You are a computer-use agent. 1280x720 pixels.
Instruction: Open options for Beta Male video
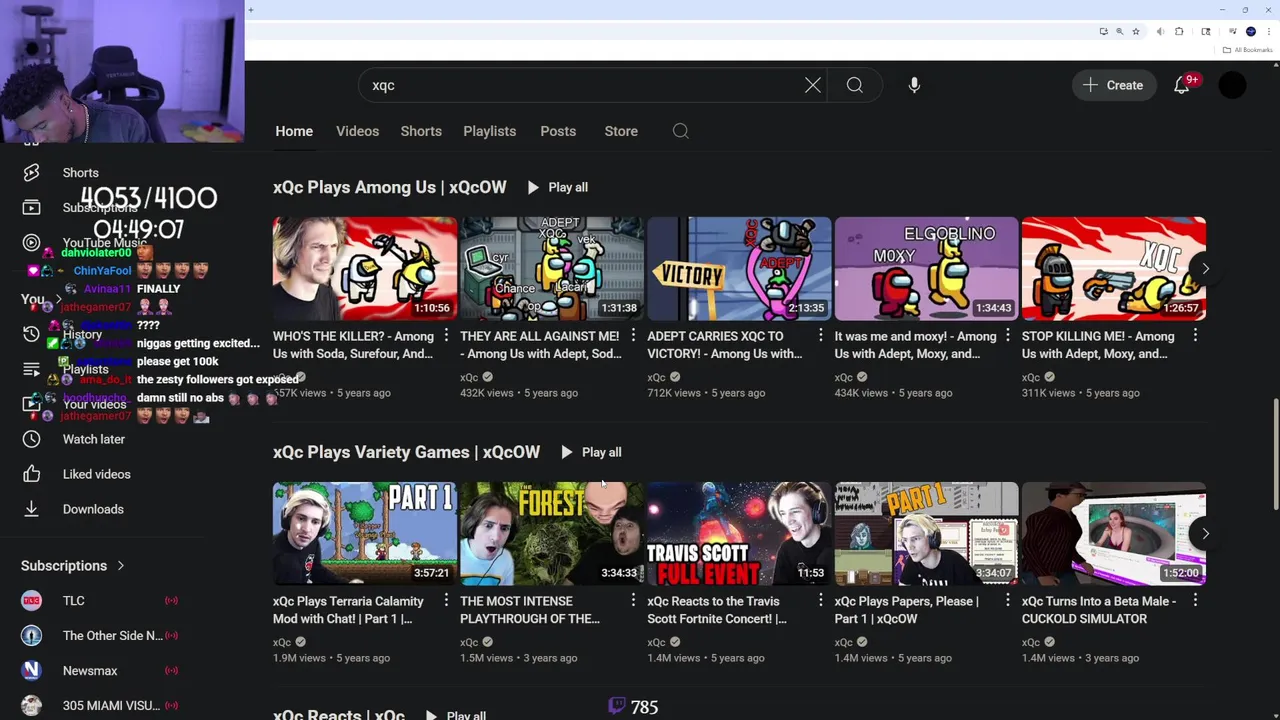click(x=1195, y=600)
